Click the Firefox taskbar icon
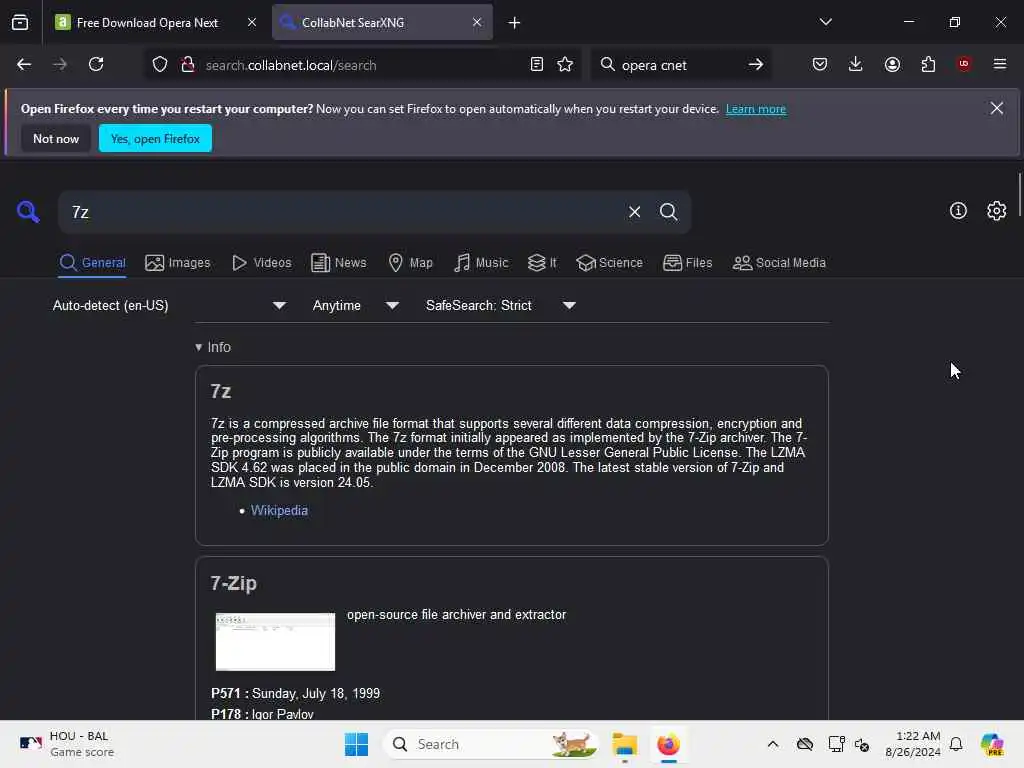 pyautogui.click(x=668, y=744)
